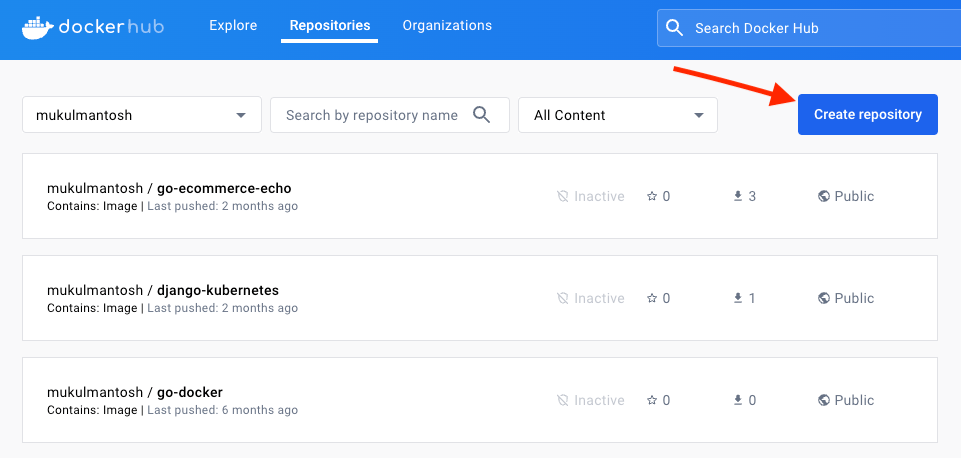This screenshot has width=961, height=458.
Task: Click the repository name search magnifier icon
Action: [x=482, y=115]
